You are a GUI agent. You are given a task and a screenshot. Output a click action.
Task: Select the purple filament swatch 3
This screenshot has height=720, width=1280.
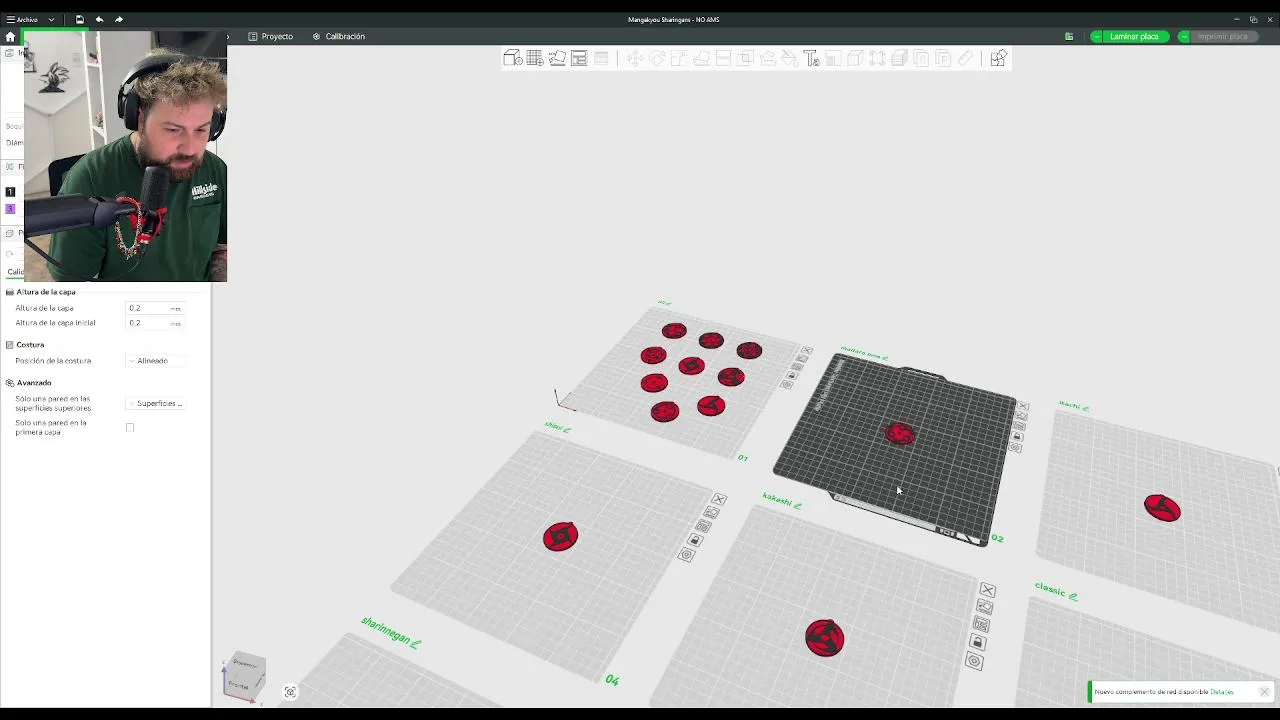(x=10, y=209)
